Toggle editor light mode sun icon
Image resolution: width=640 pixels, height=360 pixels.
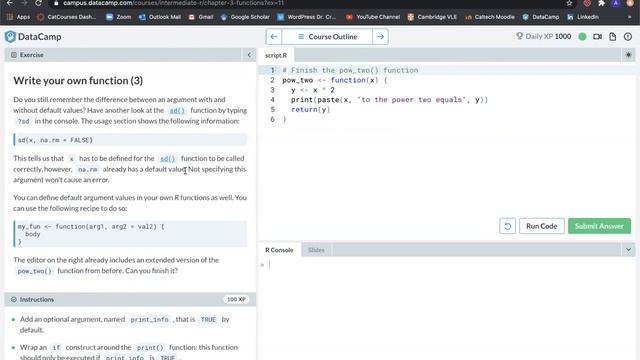pos(628,55)
